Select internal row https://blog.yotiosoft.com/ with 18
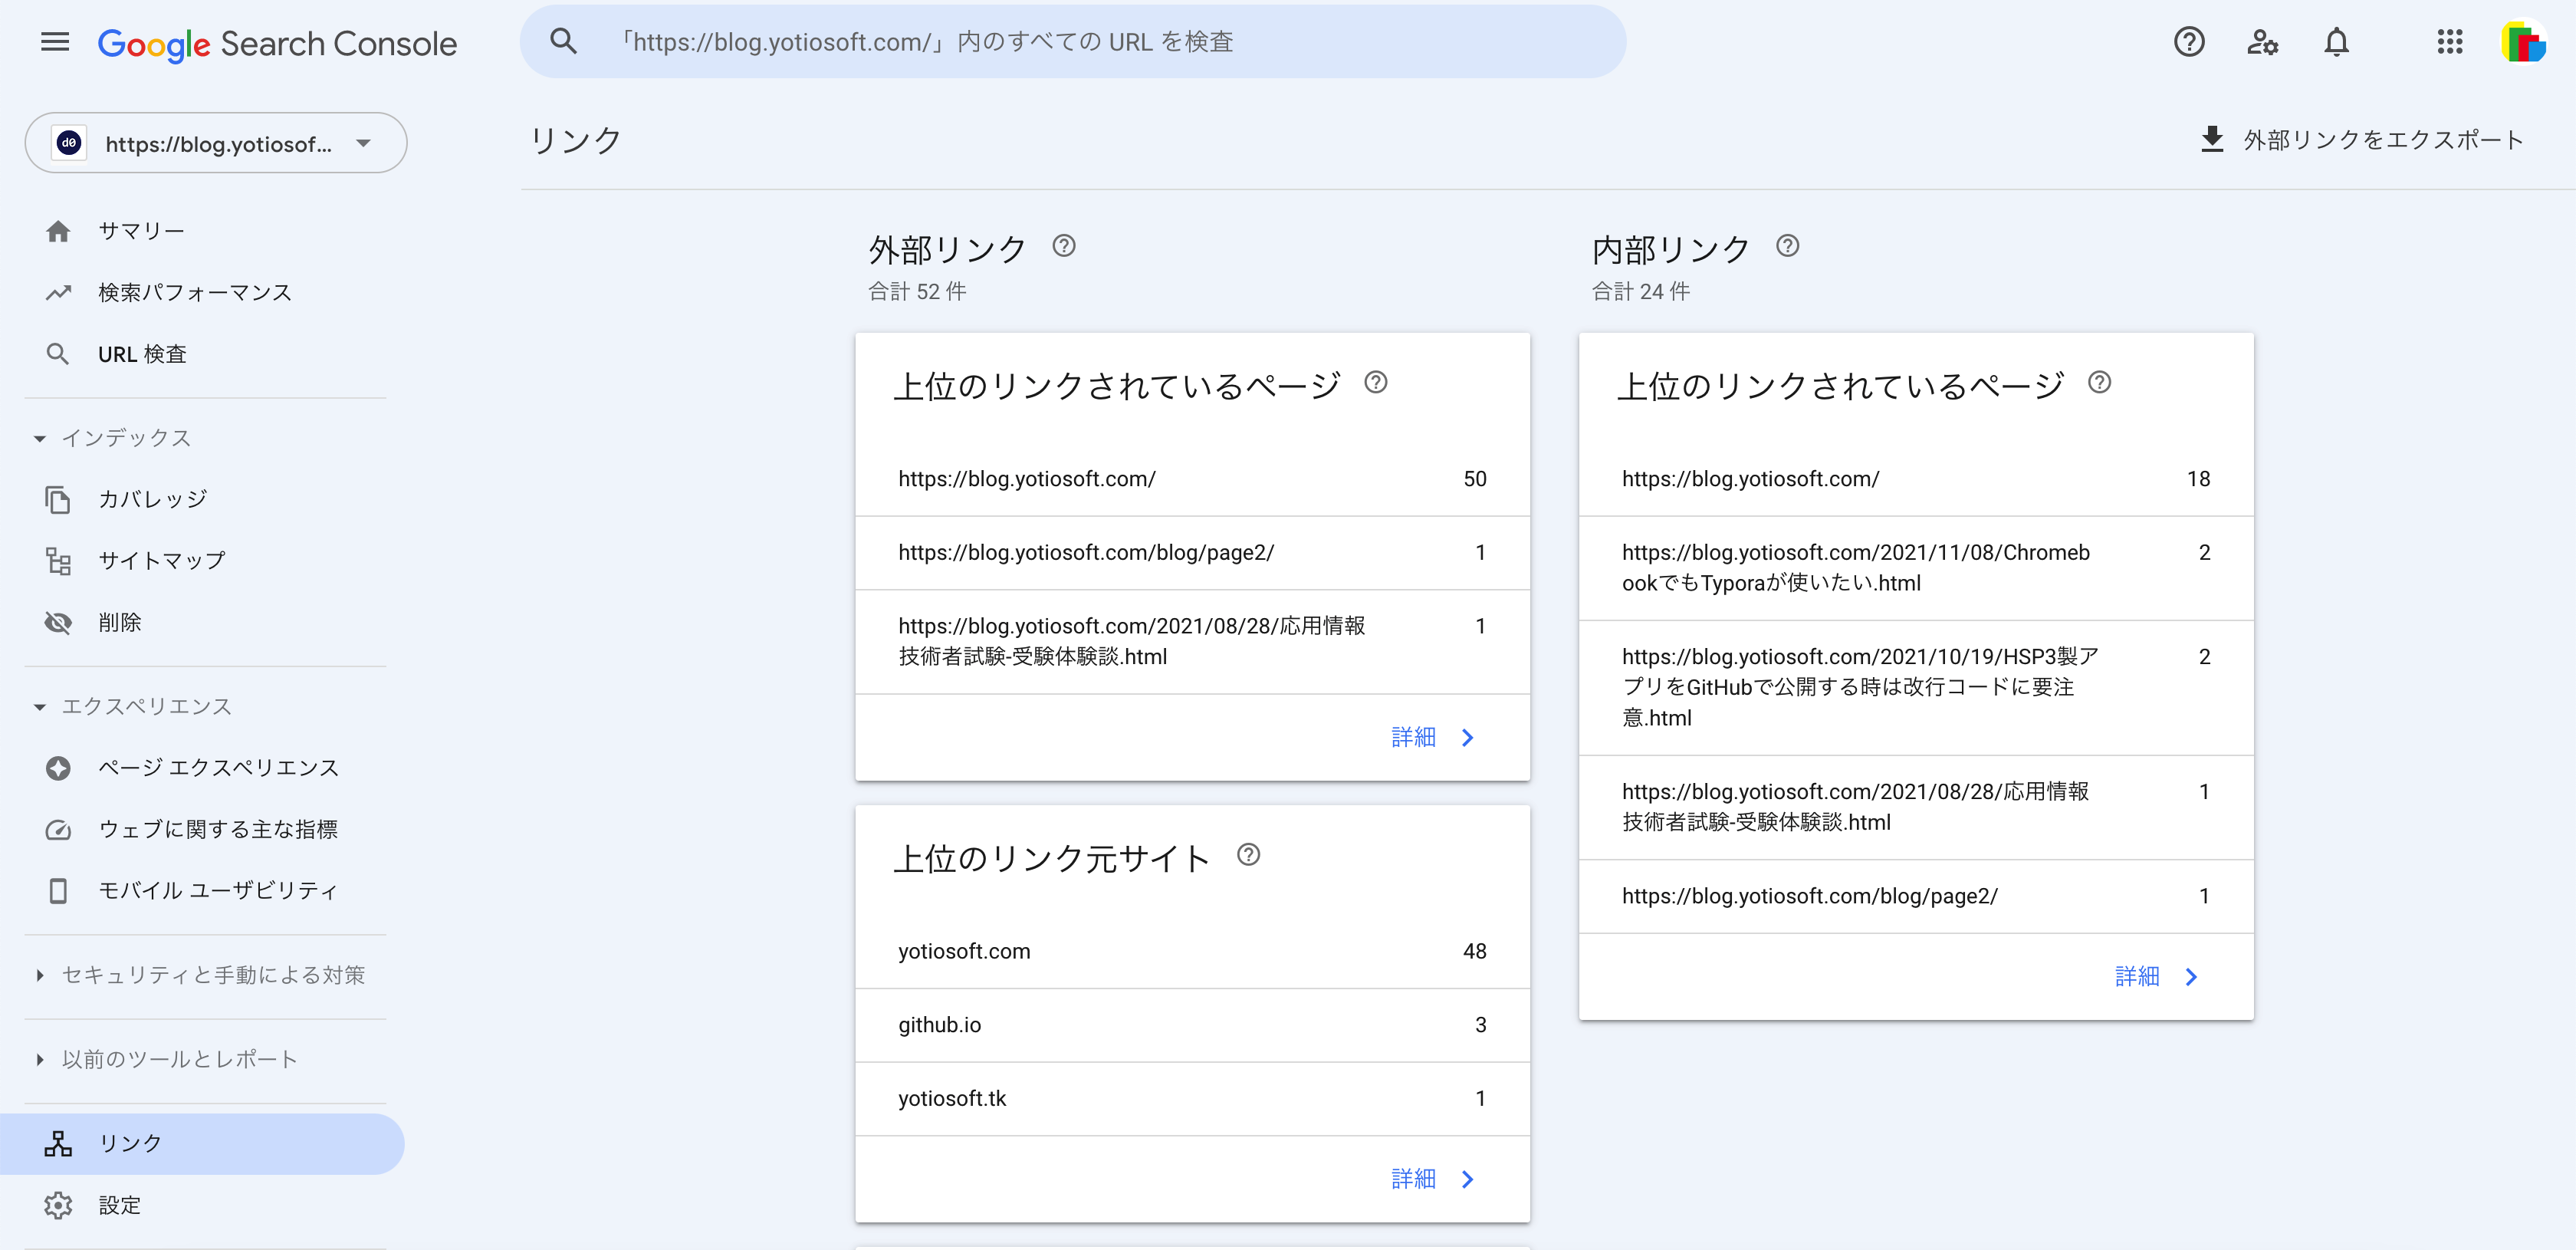Viewport: 2576px width, 1250px height. 1916,479
